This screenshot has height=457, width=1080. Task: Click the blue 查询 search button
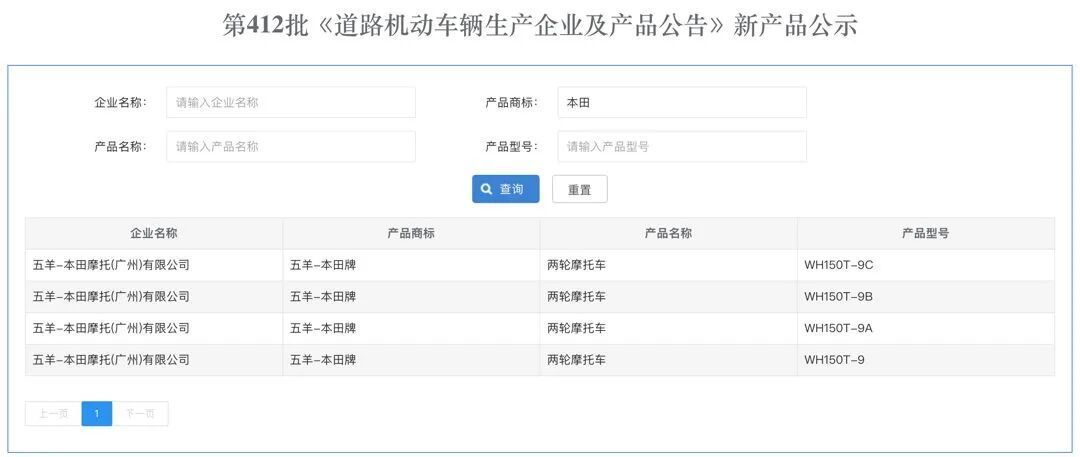[506, 189]
